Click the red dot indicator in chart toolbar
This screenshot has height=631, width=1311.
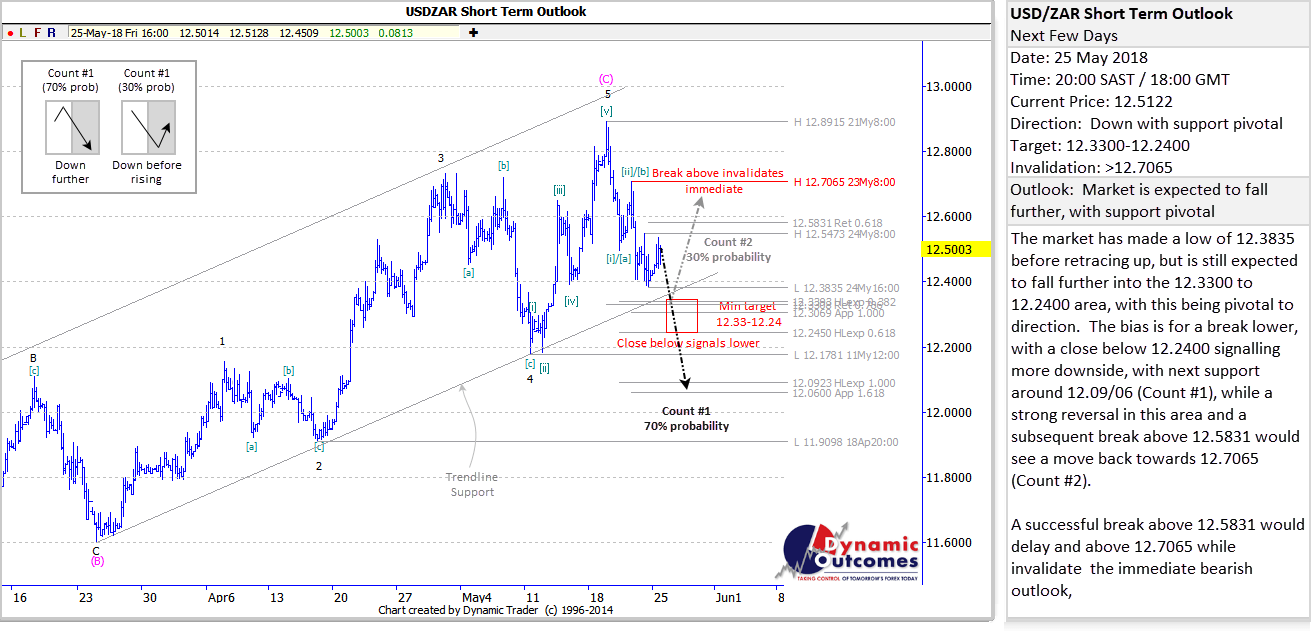click(9, 33)
